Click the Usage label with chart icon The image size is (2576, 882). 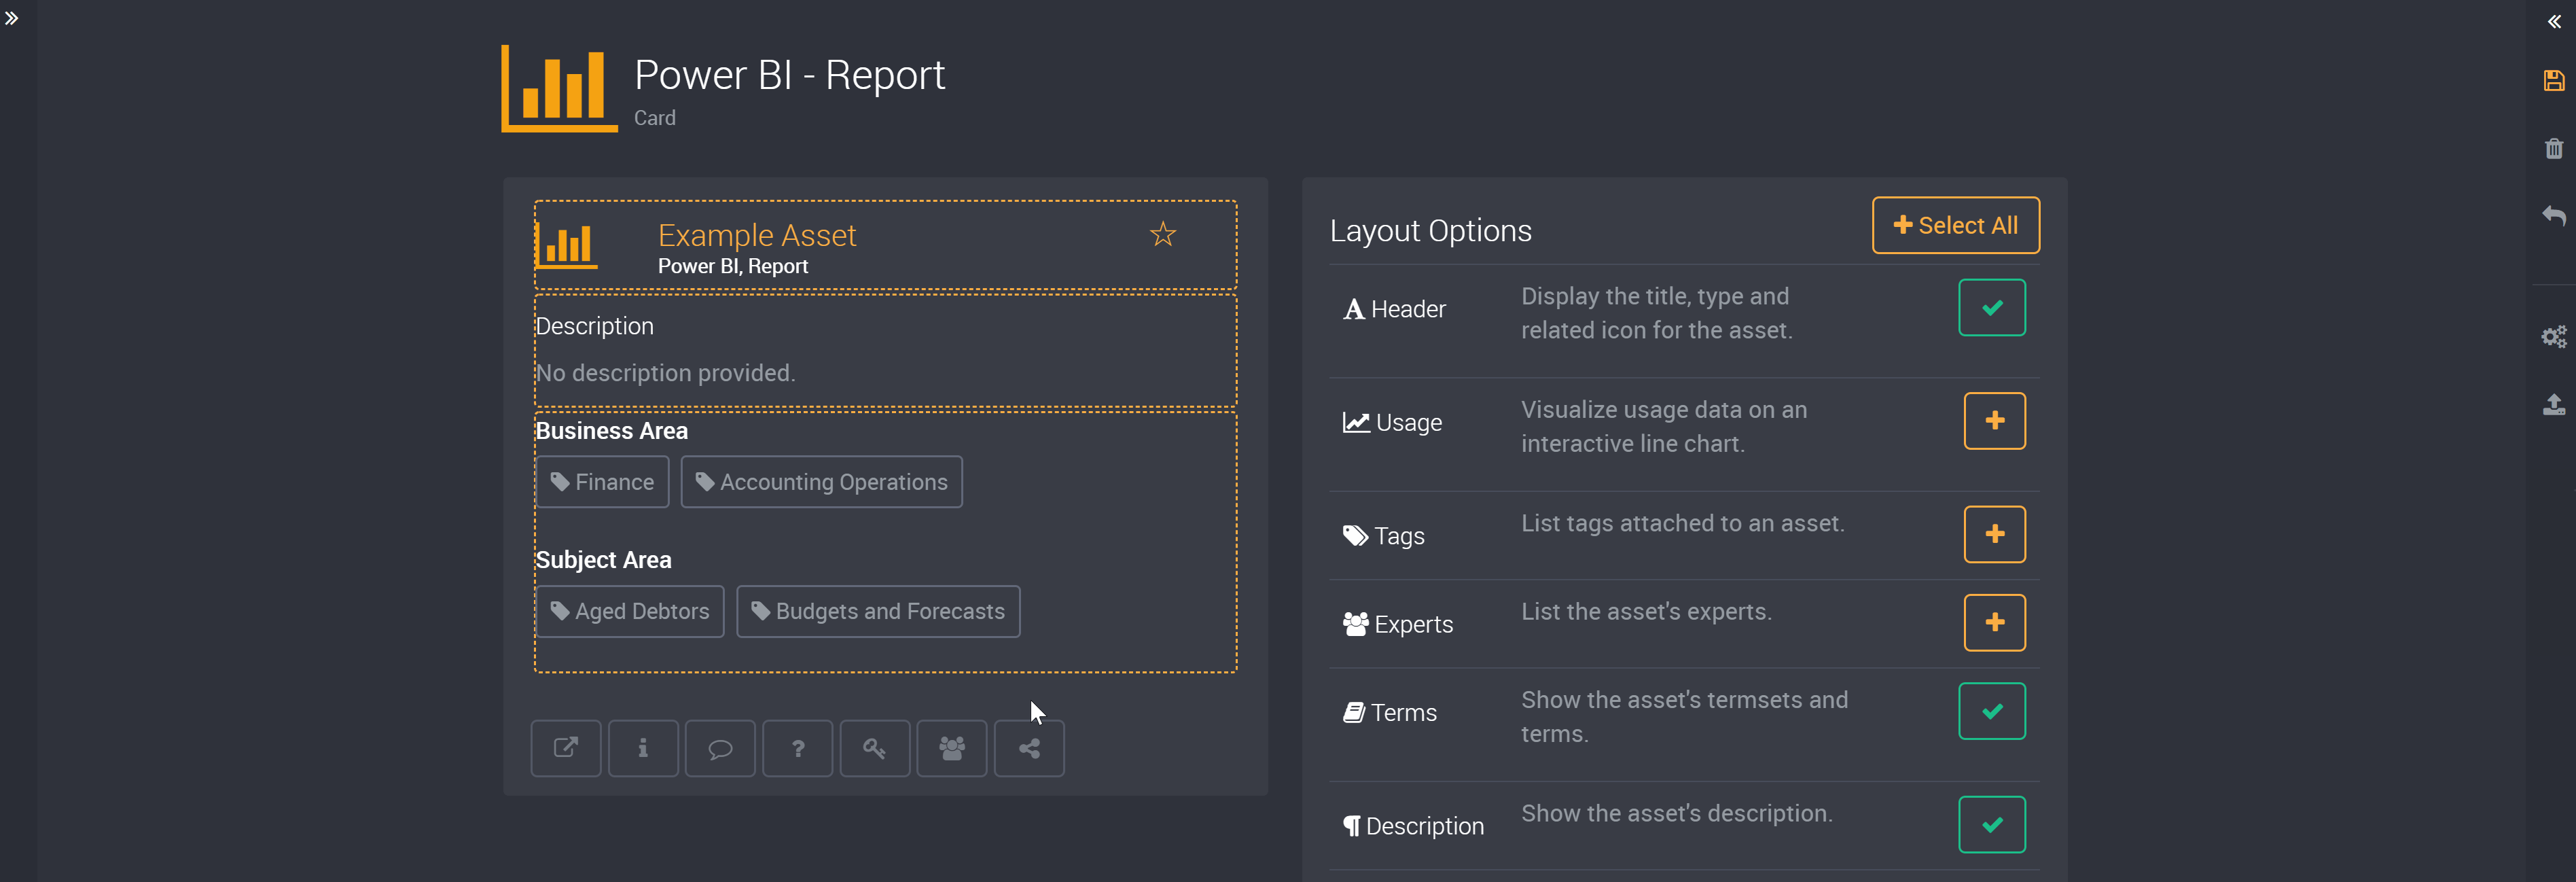(1393, 422)
